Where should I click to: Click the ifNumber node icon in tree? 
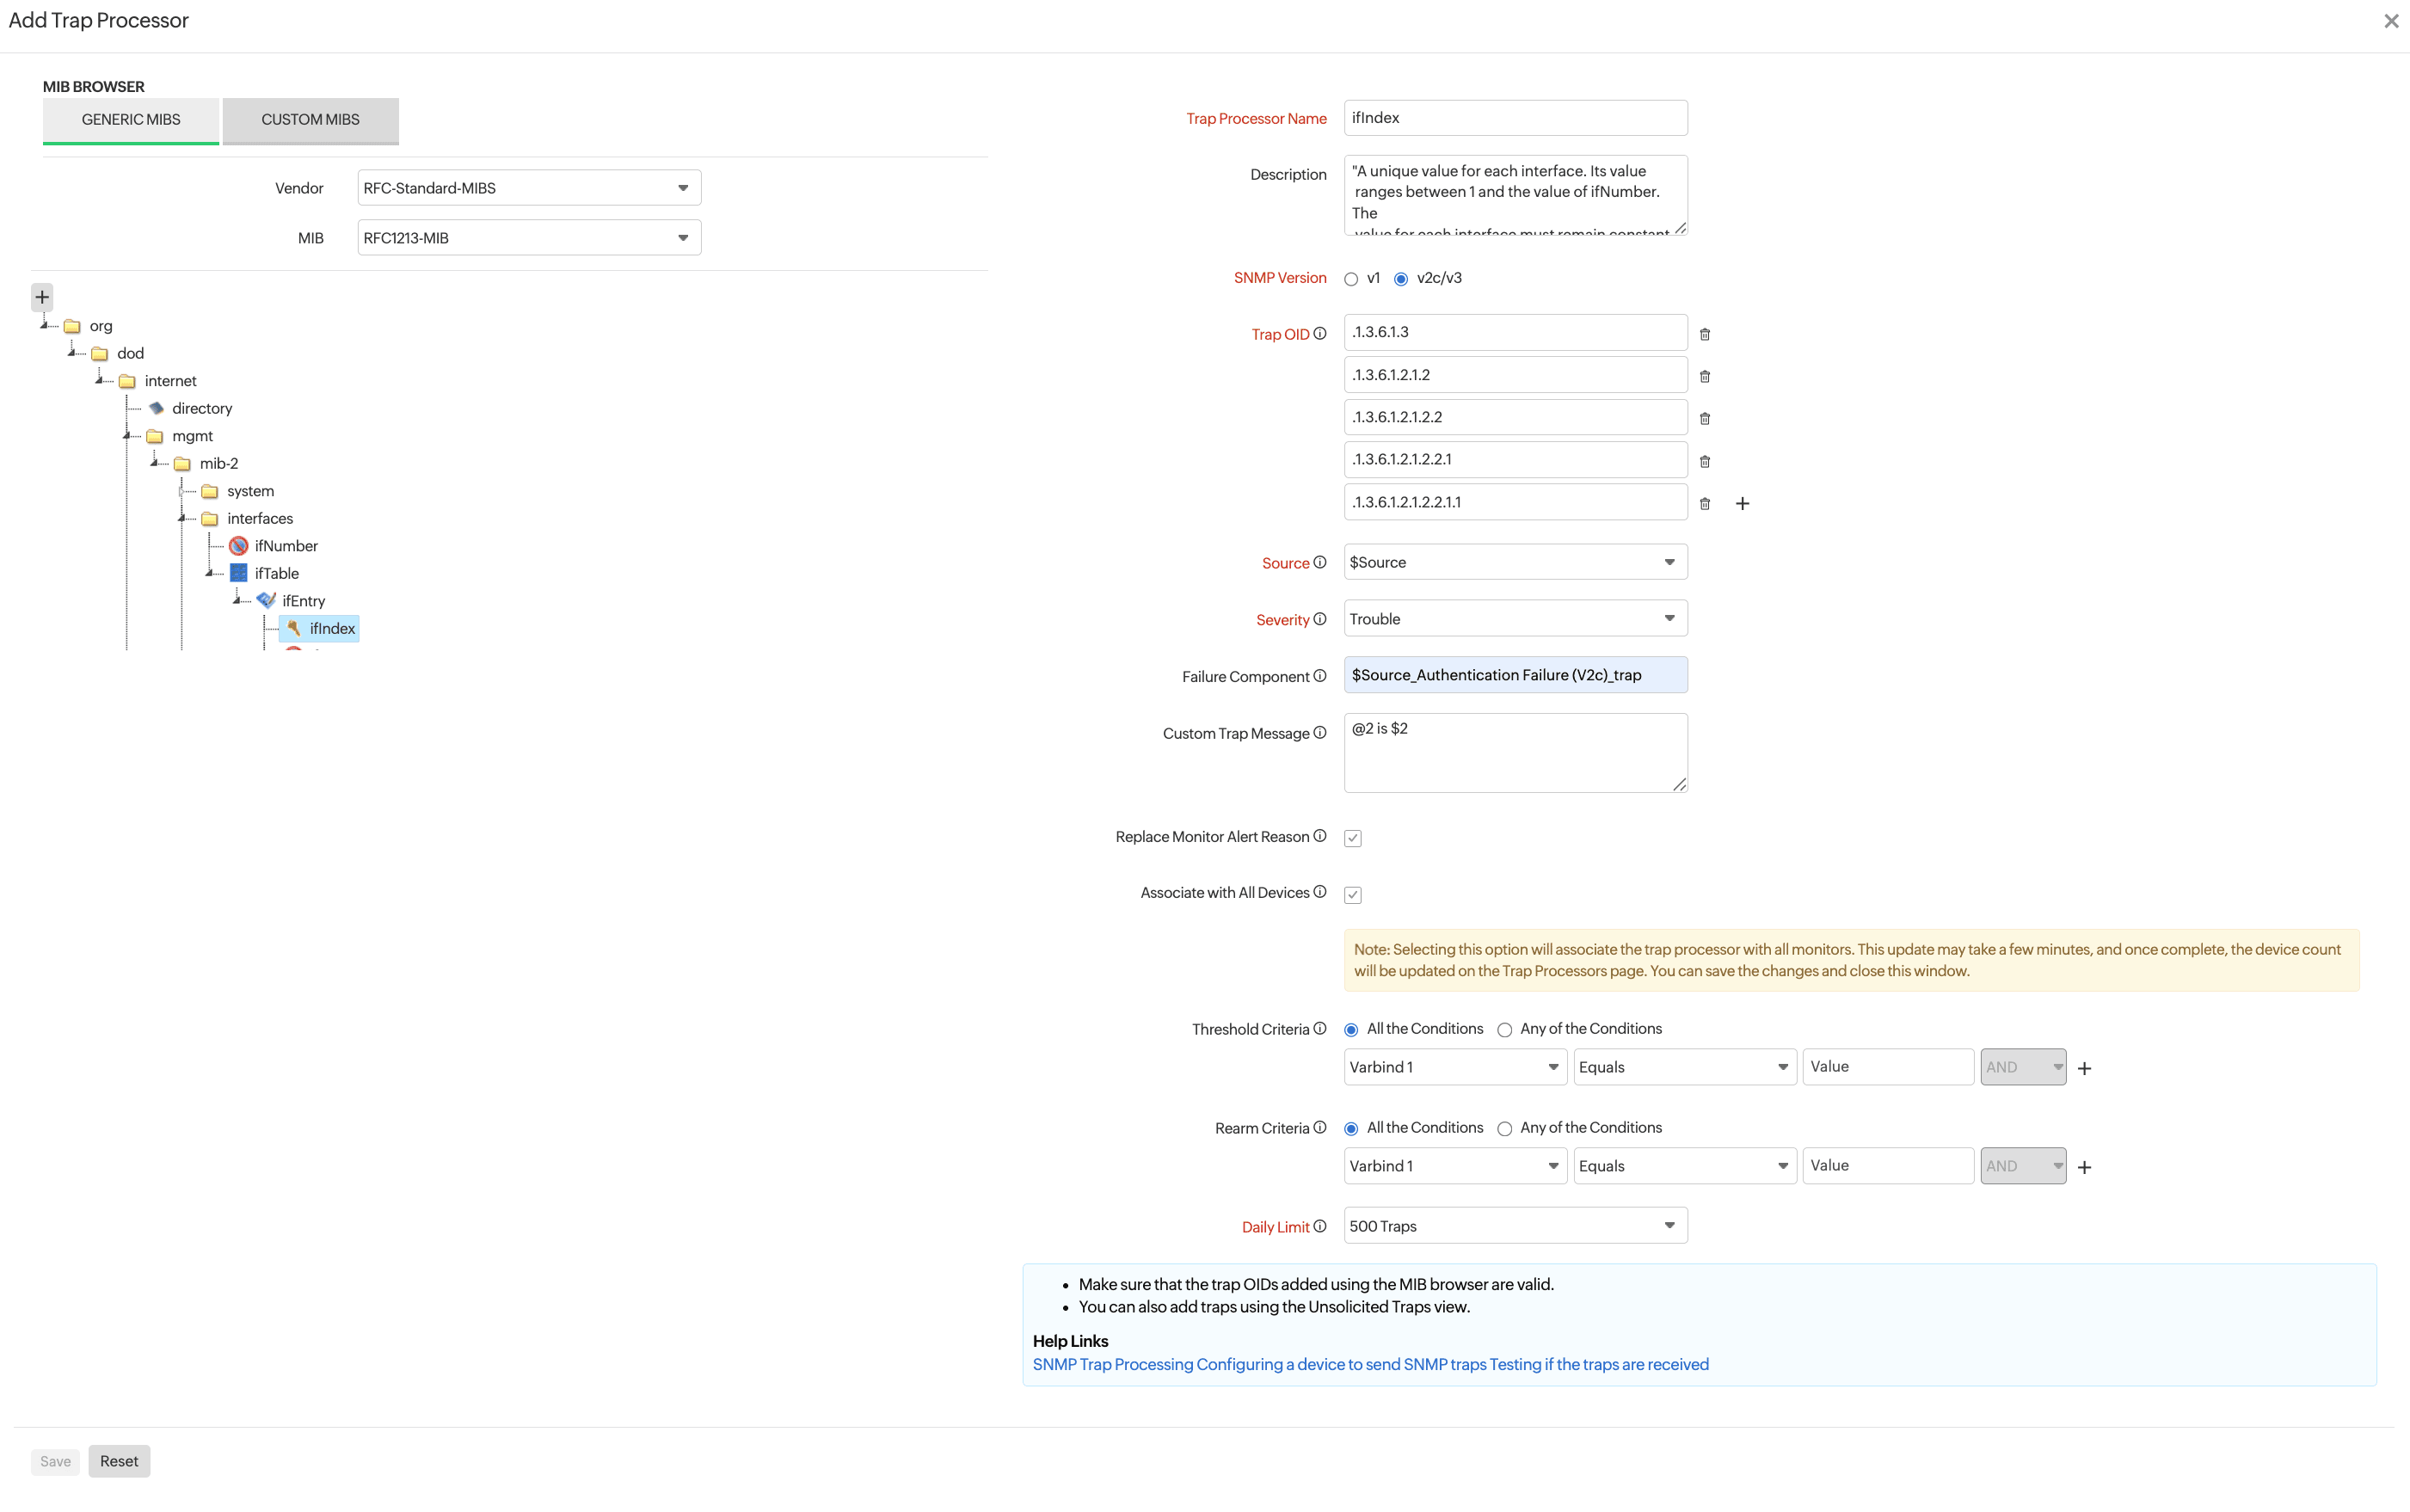pyautogui.click(x=238, y=546)
